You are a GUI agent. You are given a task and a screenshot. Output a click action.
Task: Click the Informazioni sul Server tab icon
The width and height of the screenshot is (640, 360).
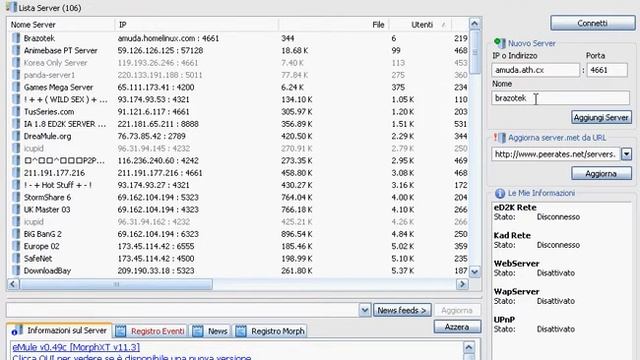tap(16, 331)
